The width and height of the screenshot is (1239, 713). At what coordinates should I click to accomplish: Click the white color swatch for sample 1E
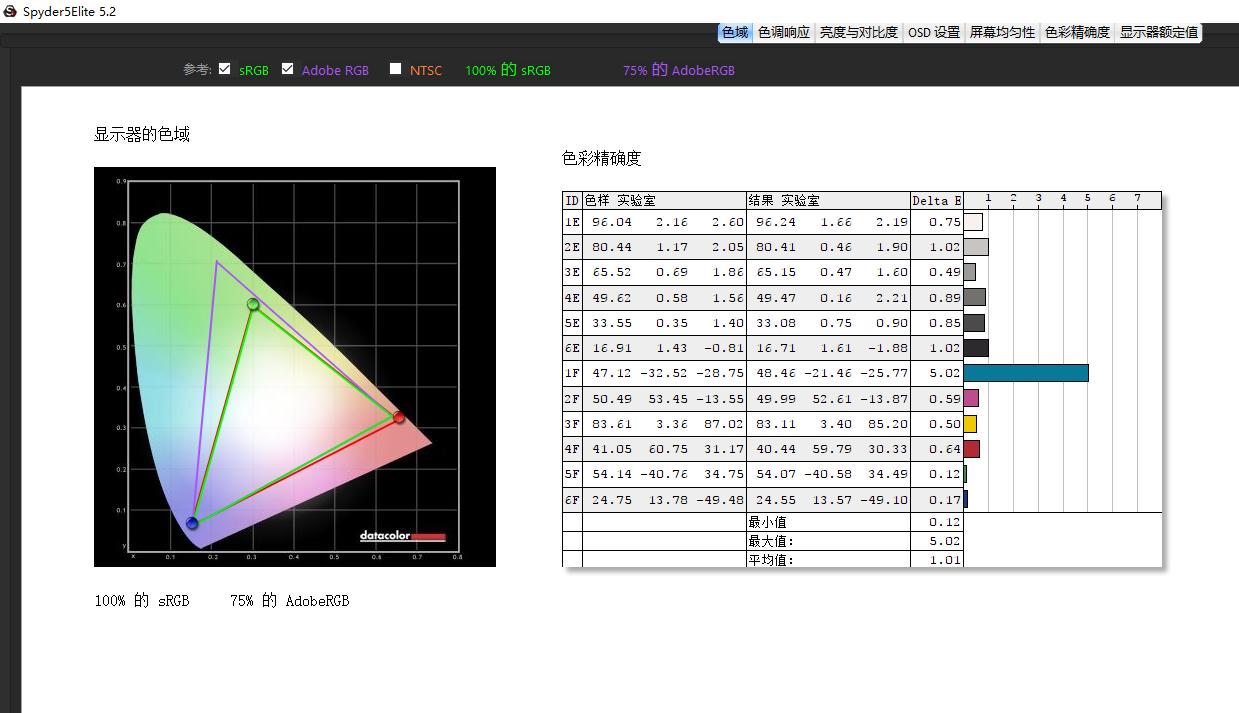[971, 221]
